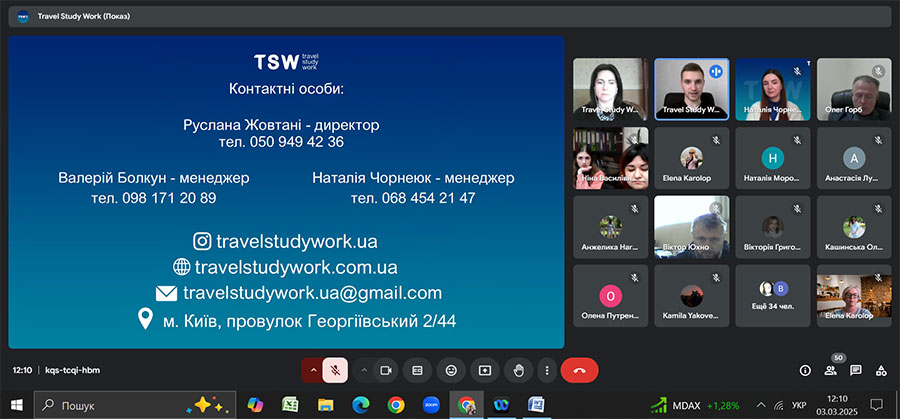Click Кашинська Ол... participant tile
The width and height of the screenshot is (900, 419).
[x=854, y=227]
